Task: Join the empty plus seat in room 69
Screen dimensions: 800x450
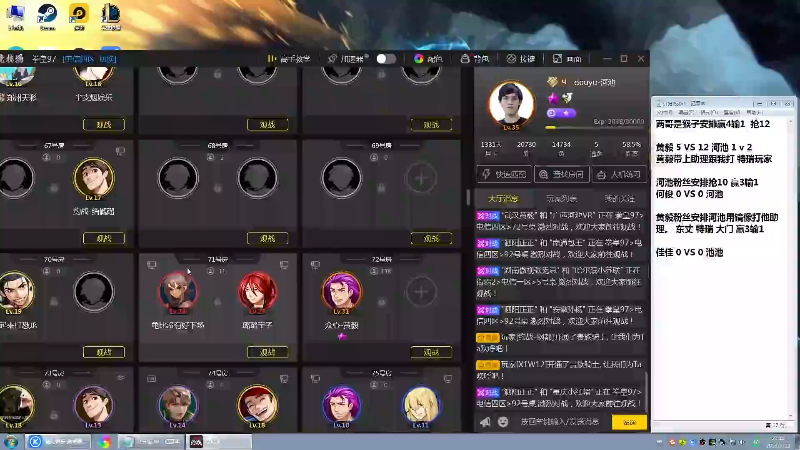Action: [421, 178]
